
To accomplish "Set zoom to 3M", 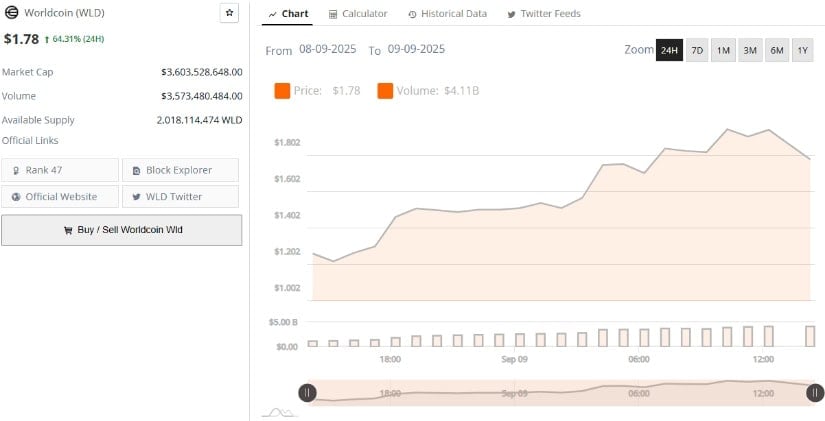I will coord(750,50).
